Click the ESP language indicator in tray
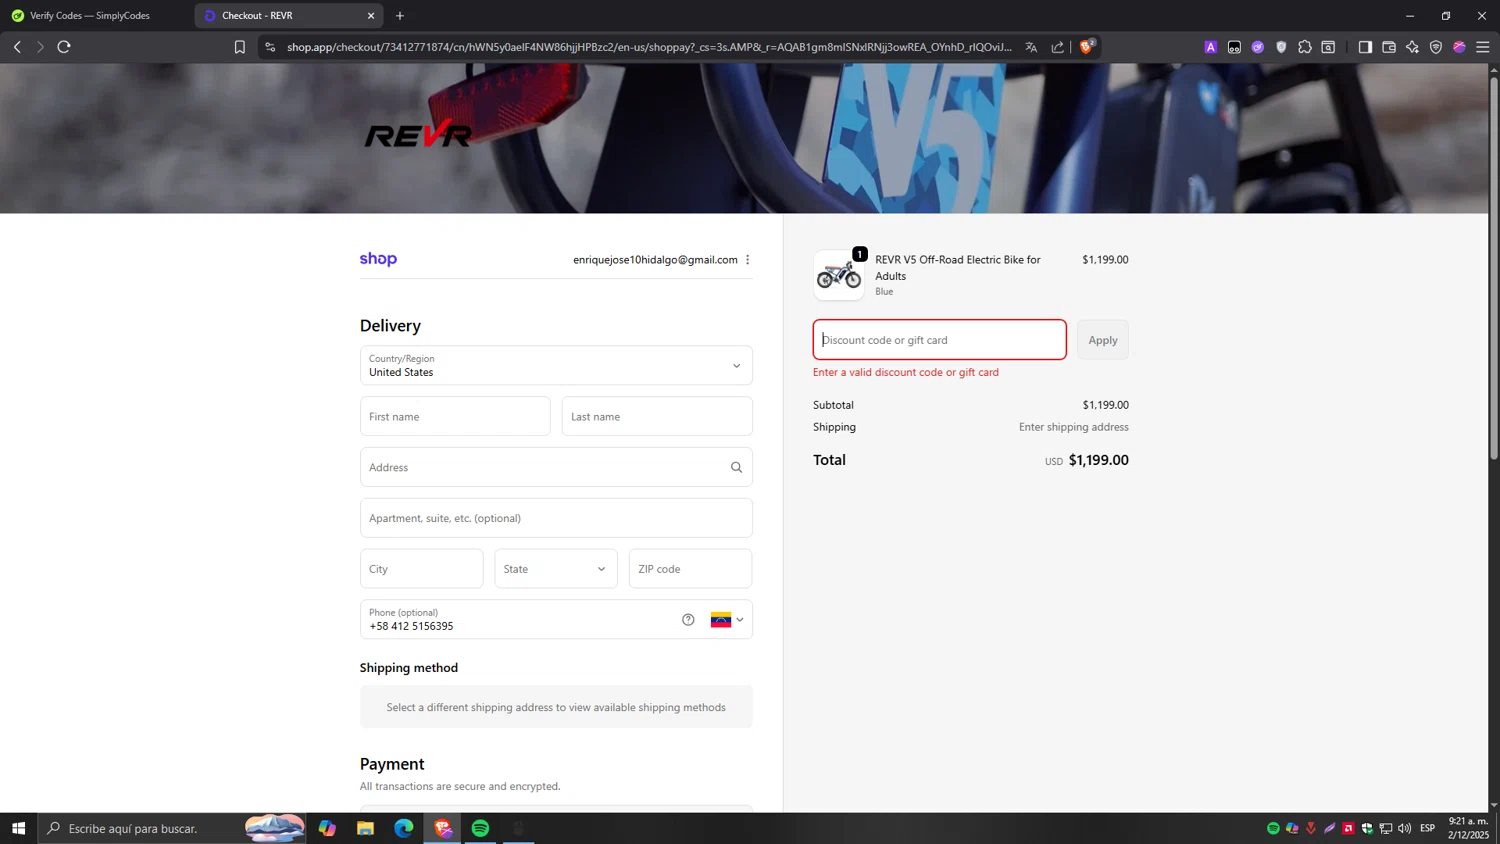Screen dimensions: 1500x844 coord(1427,828)
